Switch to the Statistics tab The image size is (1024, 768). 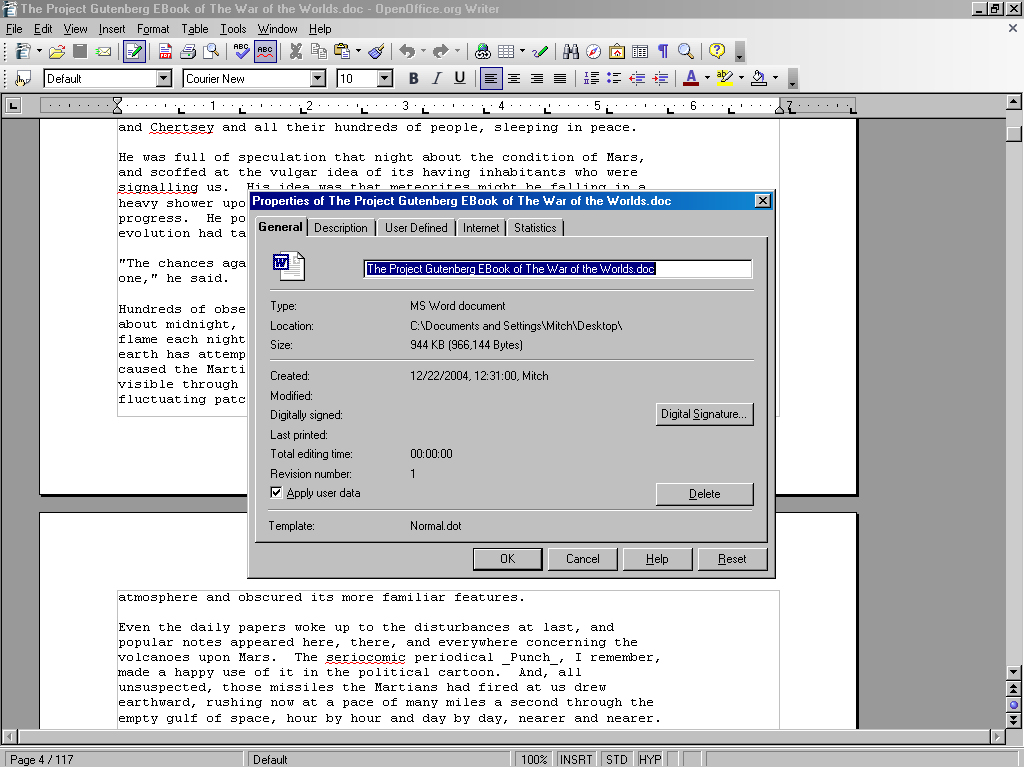point(535,228)
